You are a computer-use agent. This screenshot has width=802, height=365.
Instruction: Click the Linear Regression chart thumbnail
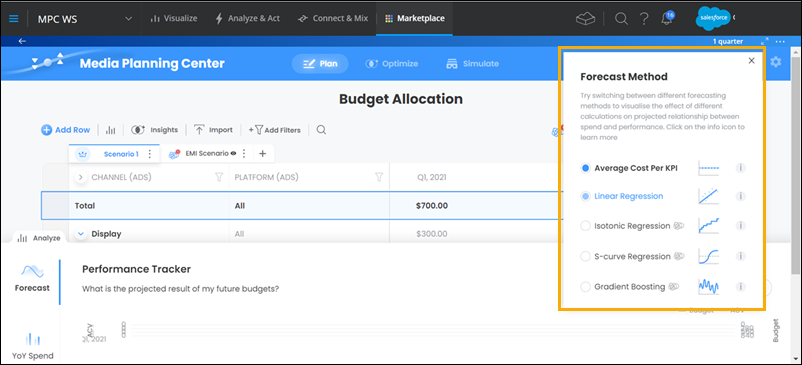(708, 196)
